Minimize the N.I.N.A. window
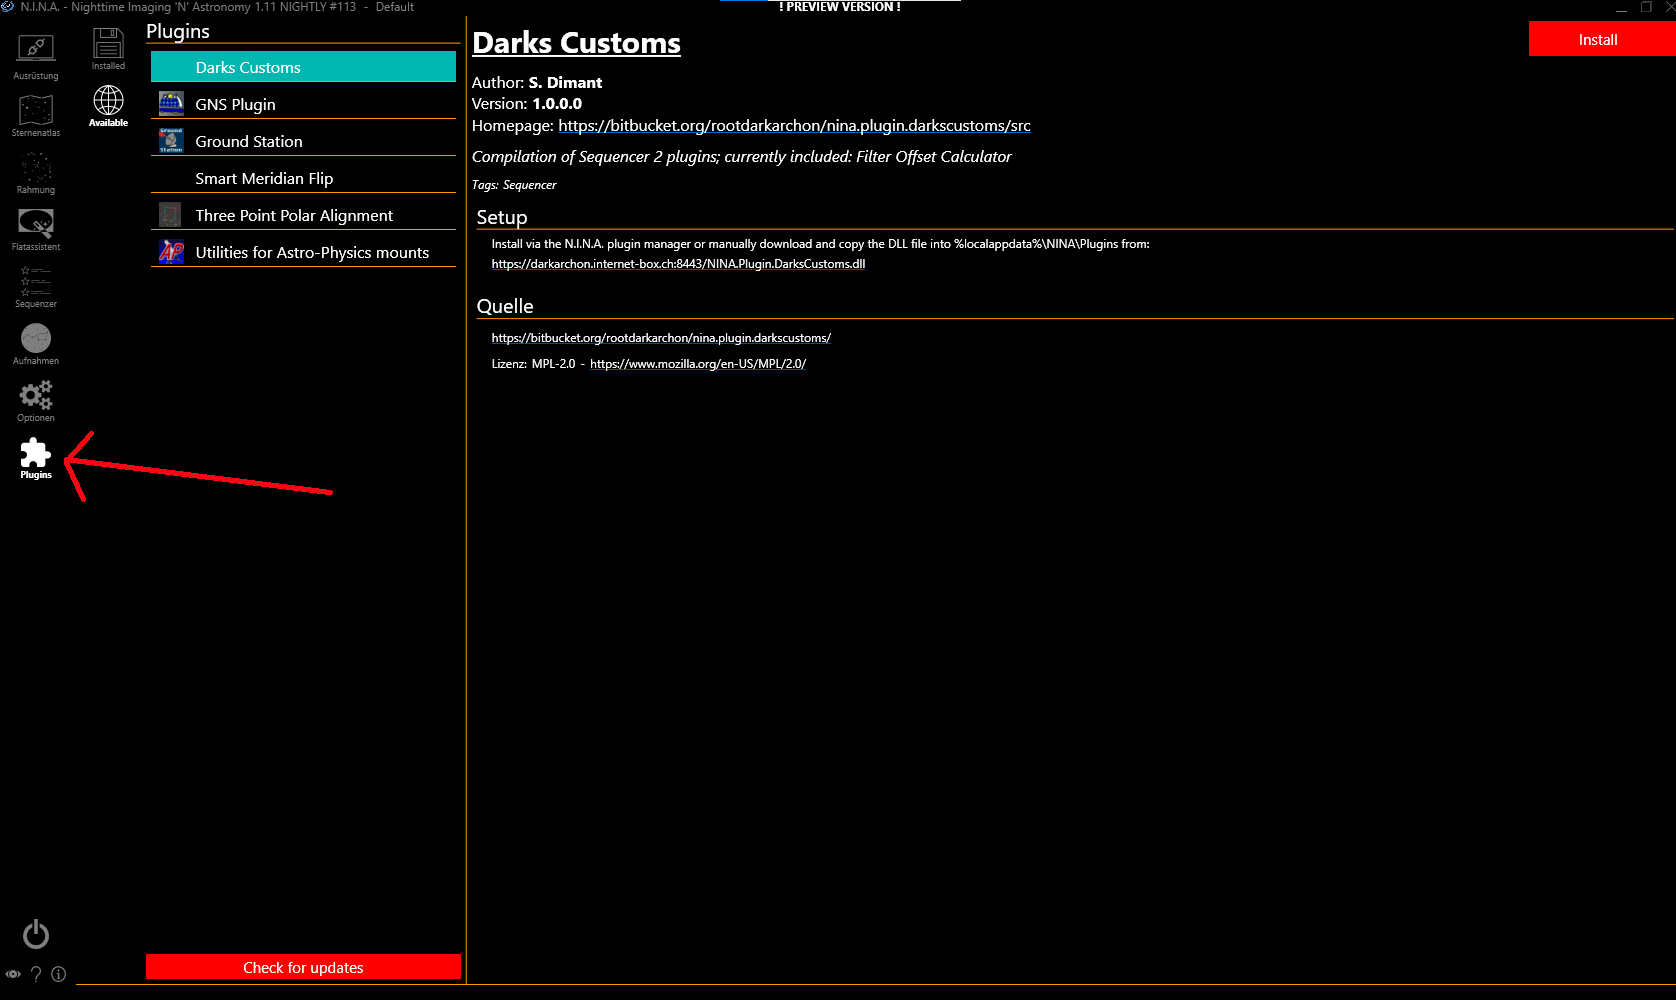This screenshot has width=1676, height=1000. (1621, 7)
